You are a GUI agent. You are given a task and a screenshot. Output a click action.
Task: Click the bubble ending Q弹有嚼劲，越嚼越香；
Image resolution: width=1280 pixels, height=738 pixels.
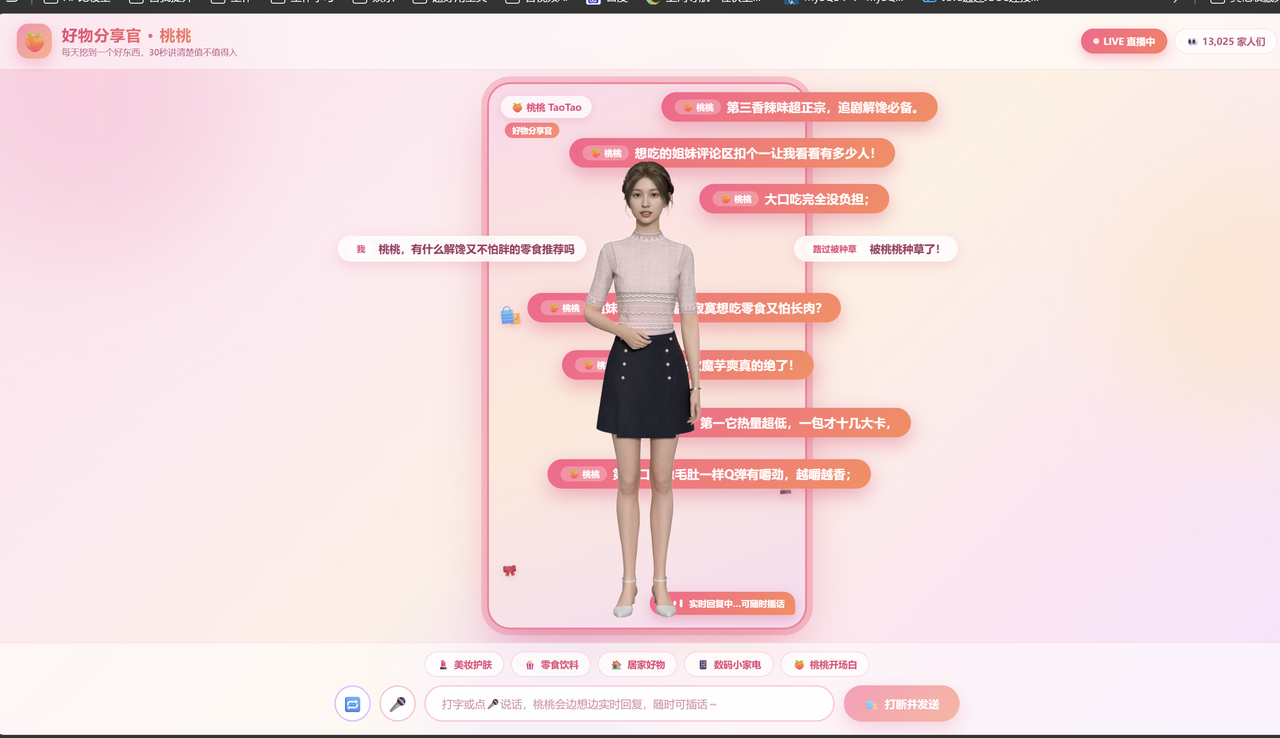(709, 474)
